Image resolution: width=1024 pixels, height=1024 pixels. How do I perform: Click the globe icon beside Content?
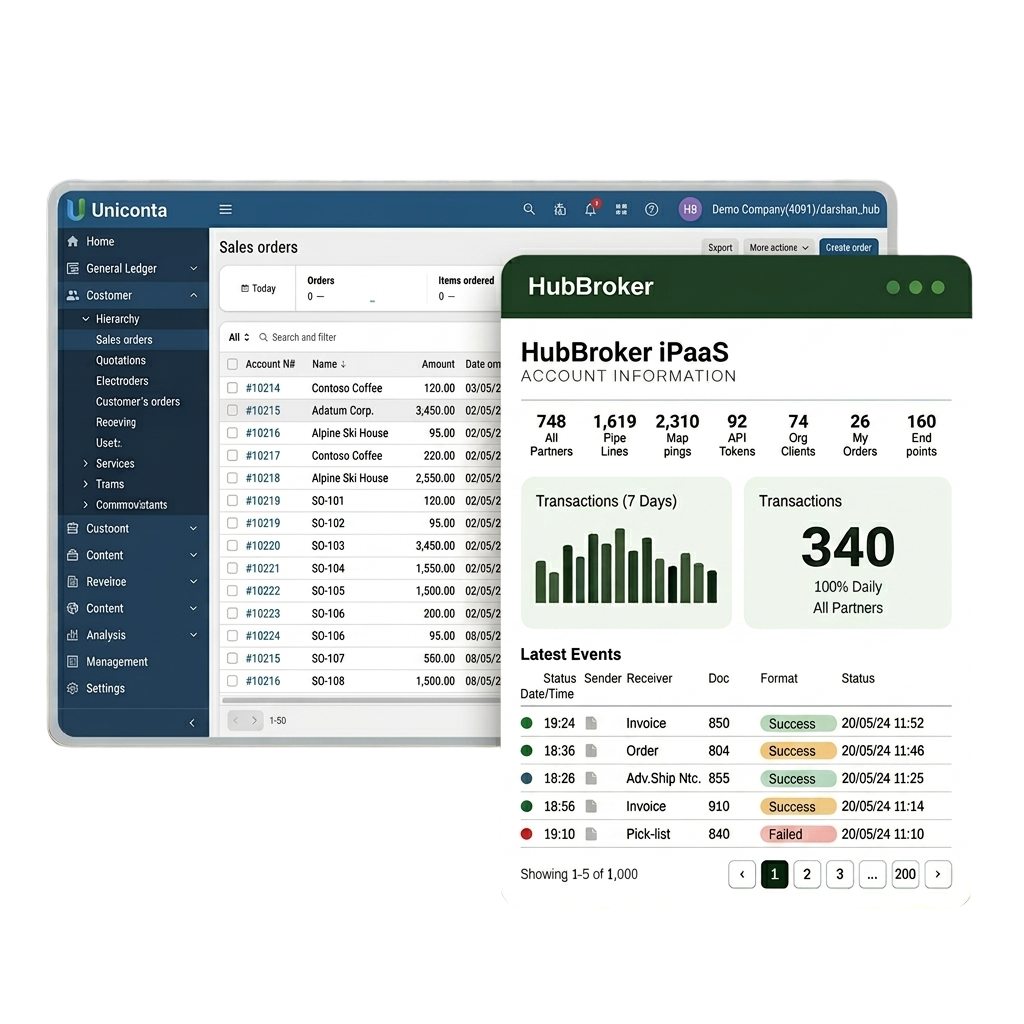[72, 608]
